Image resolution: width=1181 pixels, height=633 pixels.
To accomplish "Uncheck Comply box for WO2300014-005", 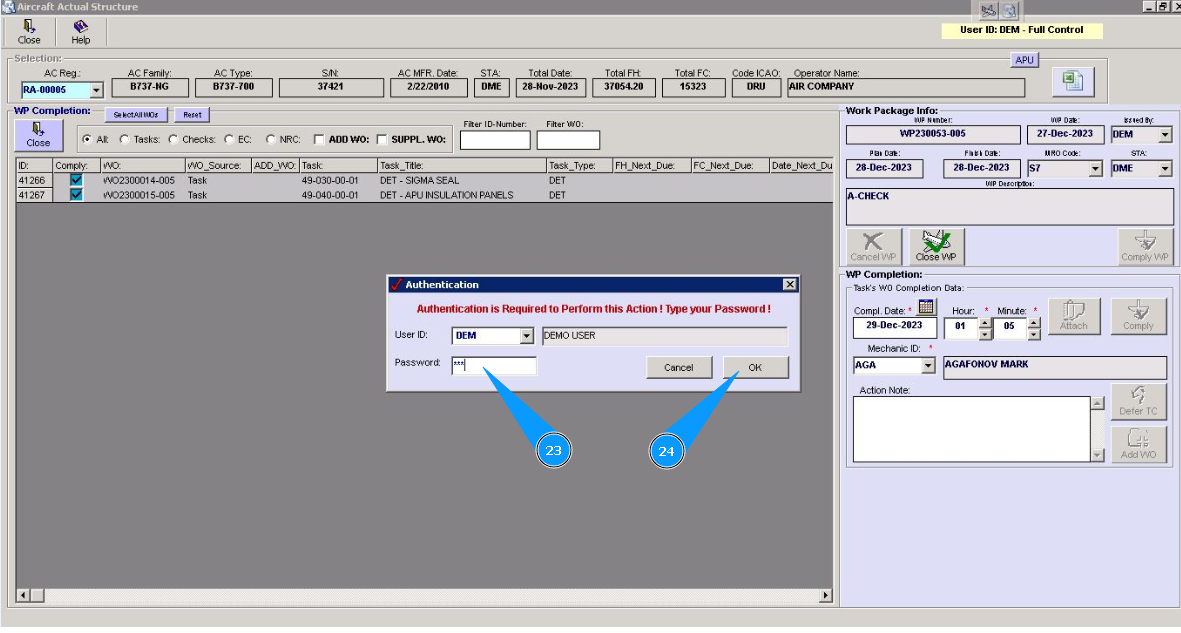I will pyautogui.click(x=76, y=180).
